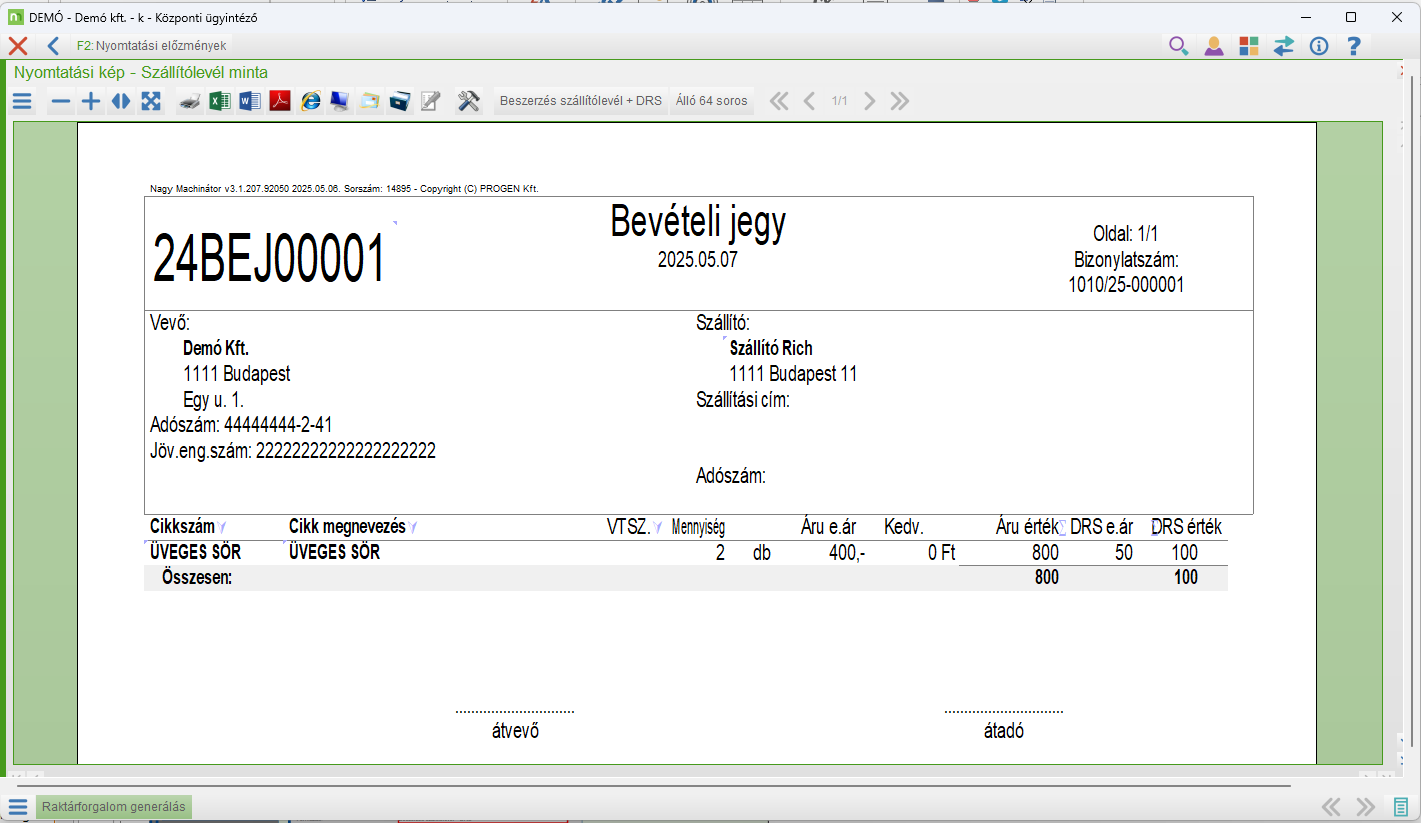Go back with the blue arrow
Viewport: 1421px width, 823px height.
53,46
